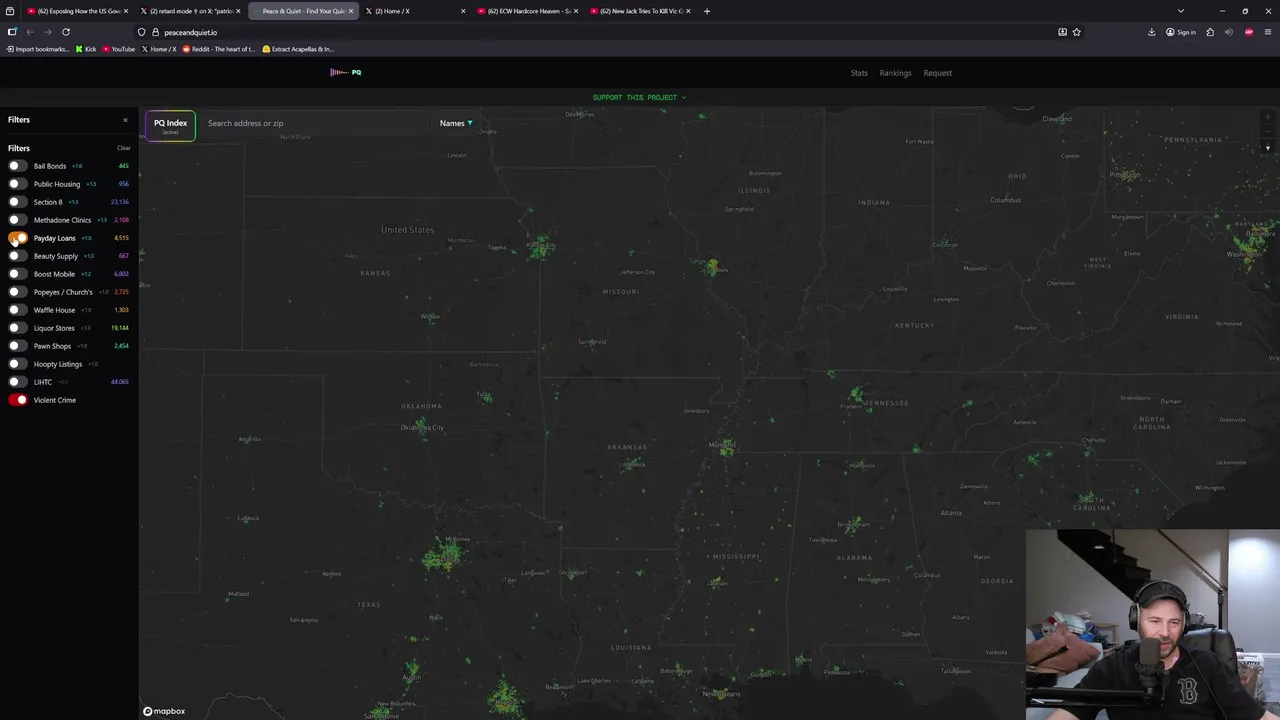Clear all filters

(x=124, y=148)
